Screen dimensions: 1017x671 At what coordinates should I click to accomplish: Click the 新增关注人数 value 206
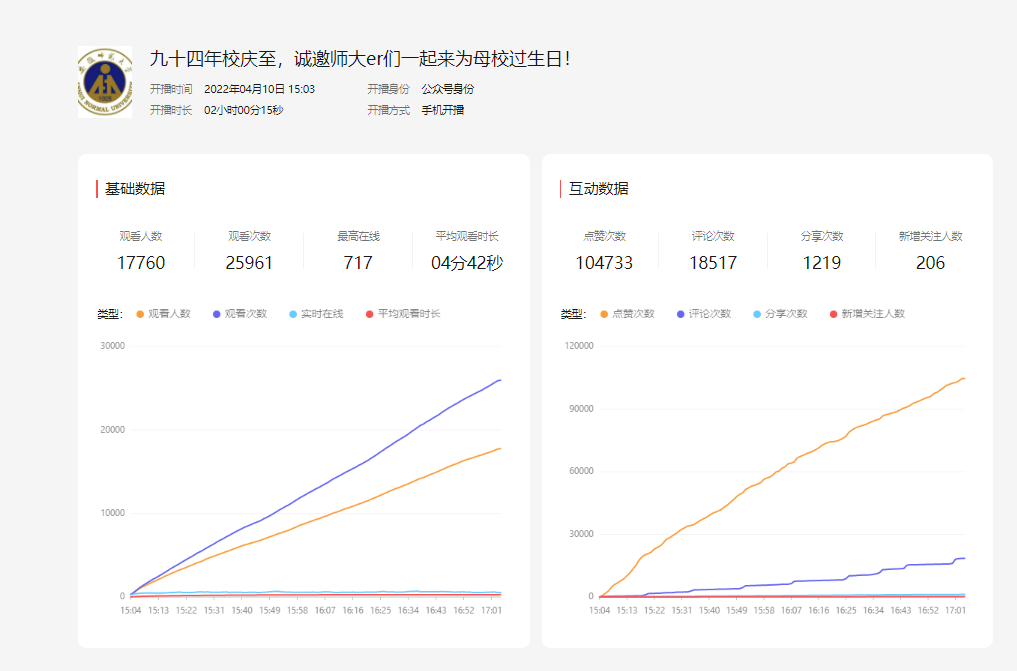pyautogui.click(x=930, y=263)
